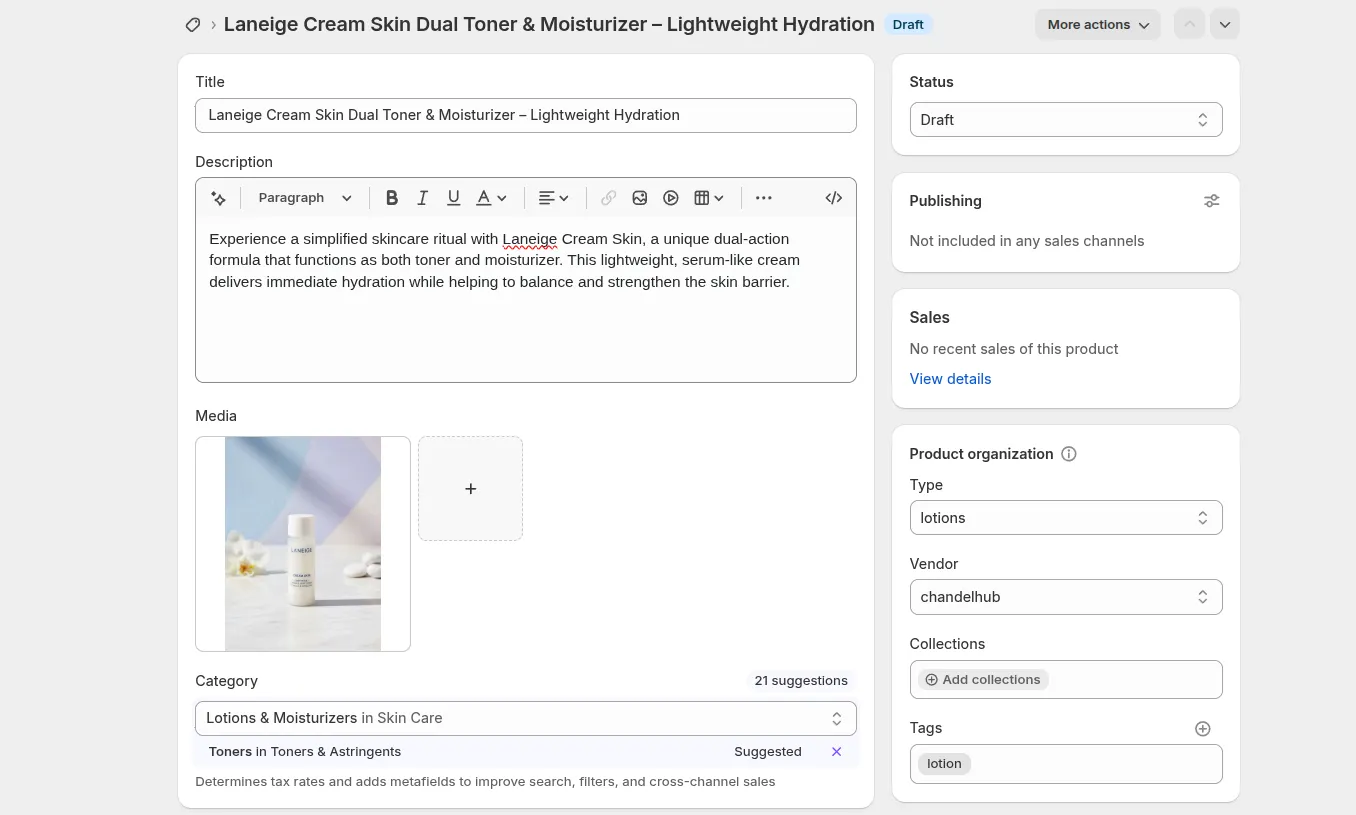Open Publishing channel settings icon
Viewport: 1356px width, 815px height.
point(1212,201)
